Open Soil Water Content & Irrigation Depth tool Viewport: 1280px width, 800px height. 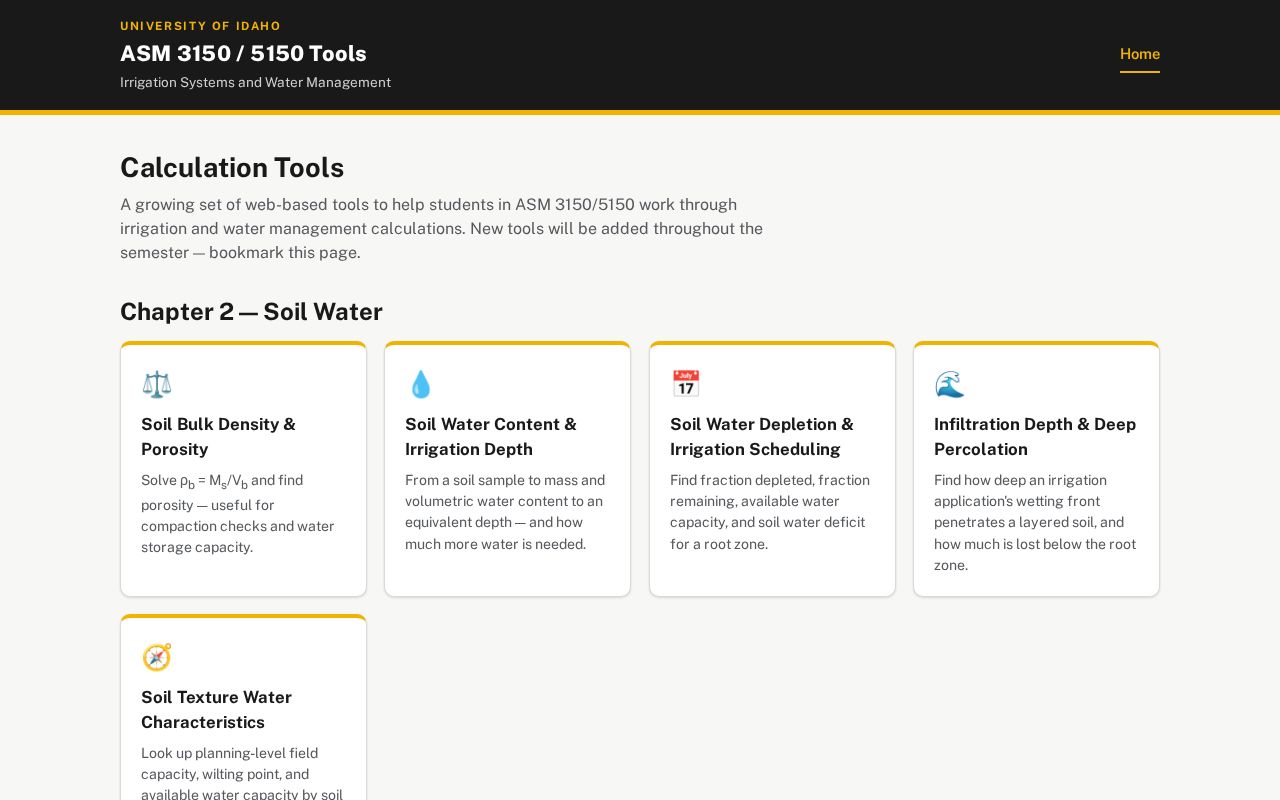(x=507, y=469)
